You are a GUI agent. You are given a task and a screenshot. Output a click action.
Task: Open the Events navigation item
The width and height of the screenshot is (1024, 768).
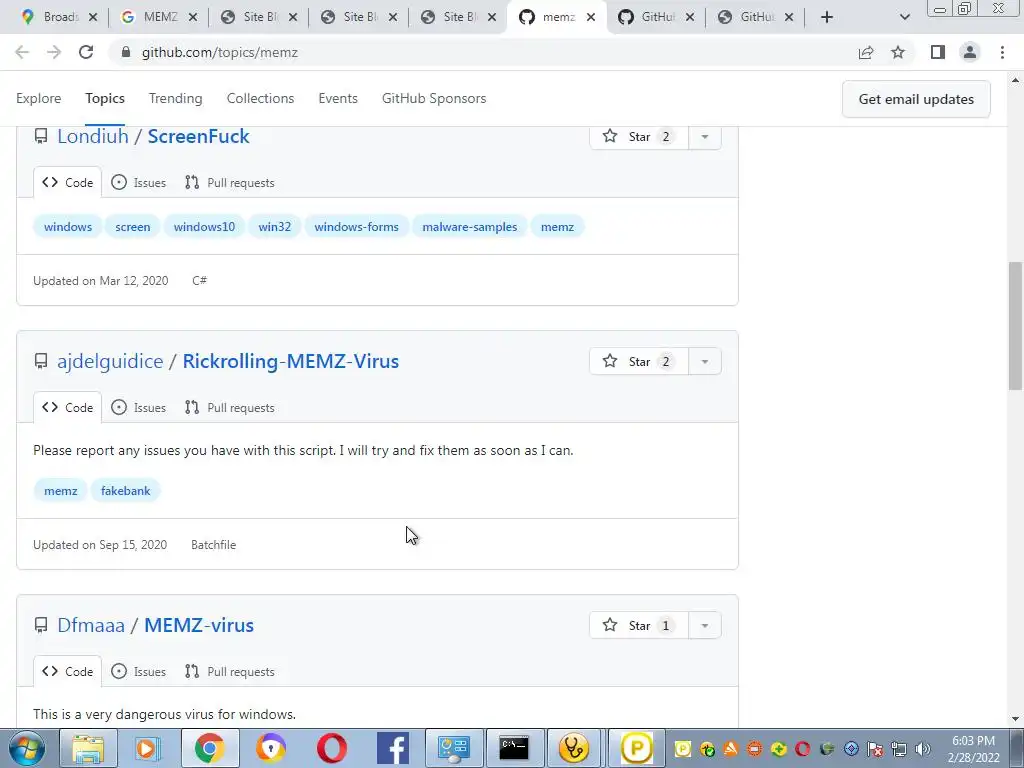click(338, 99)
